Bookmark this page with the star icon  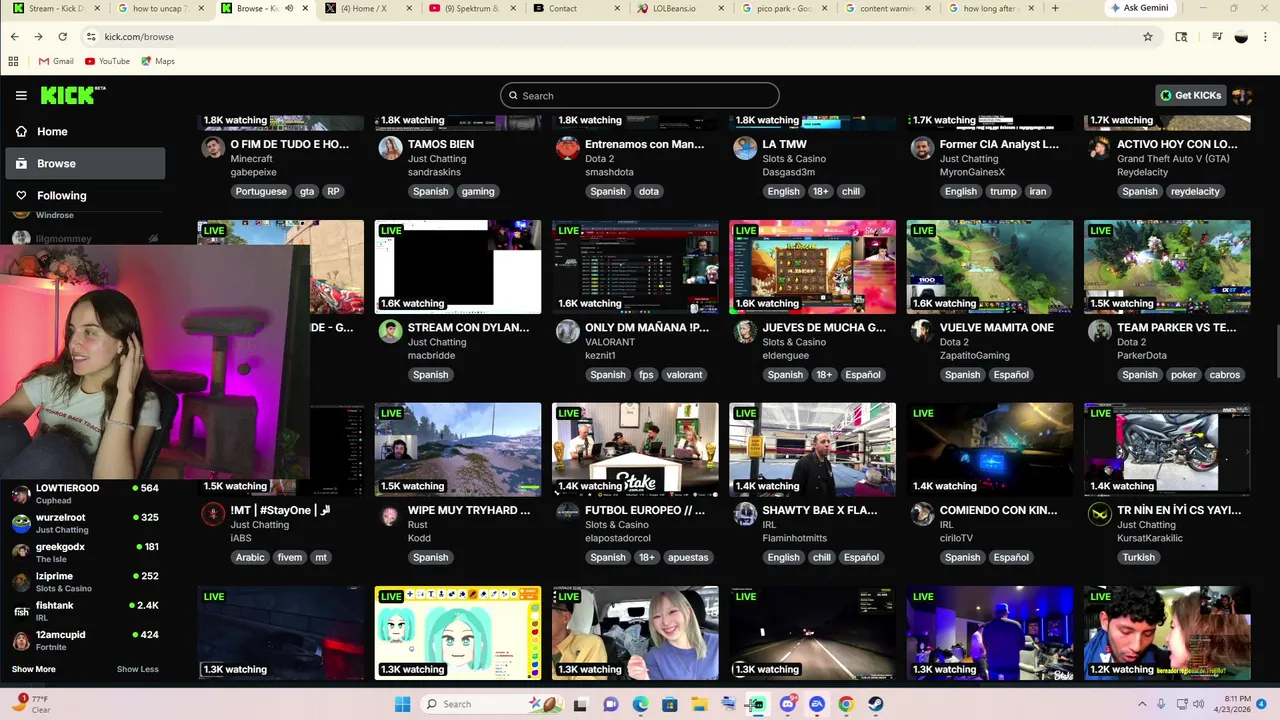coord(1148,36)
